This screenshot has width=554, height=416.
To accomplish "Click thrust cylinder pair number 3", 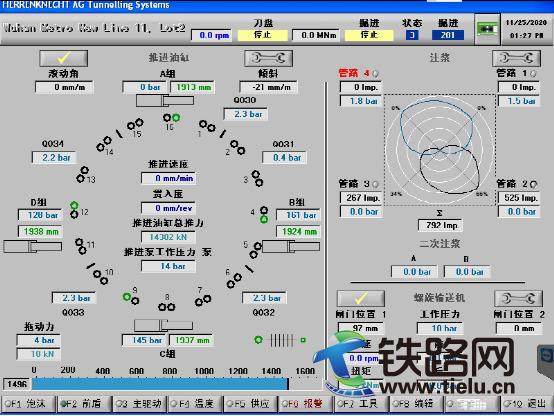I will click(x=257, y=178).
